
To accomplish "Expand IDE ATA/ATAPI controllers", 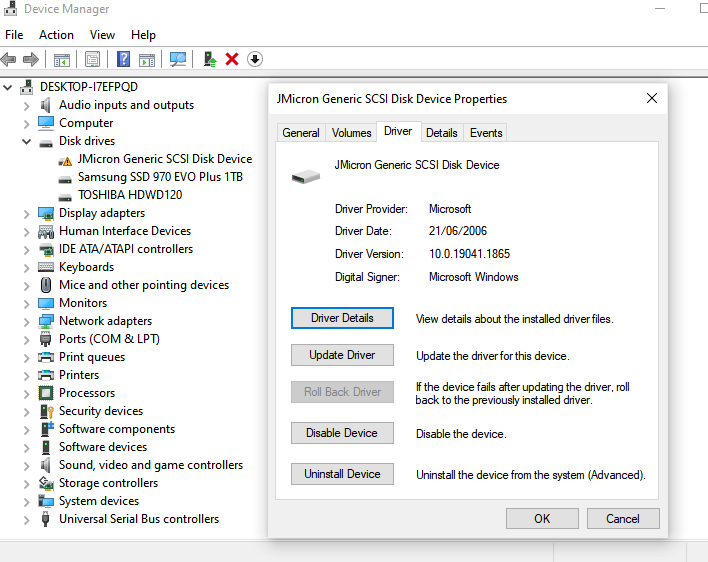I will [27, 250].
